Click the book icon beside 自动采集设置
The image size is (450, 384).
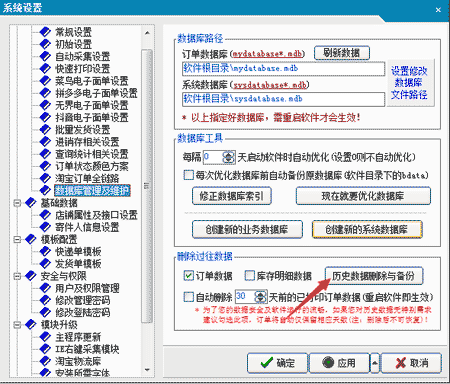click(45, 56)
